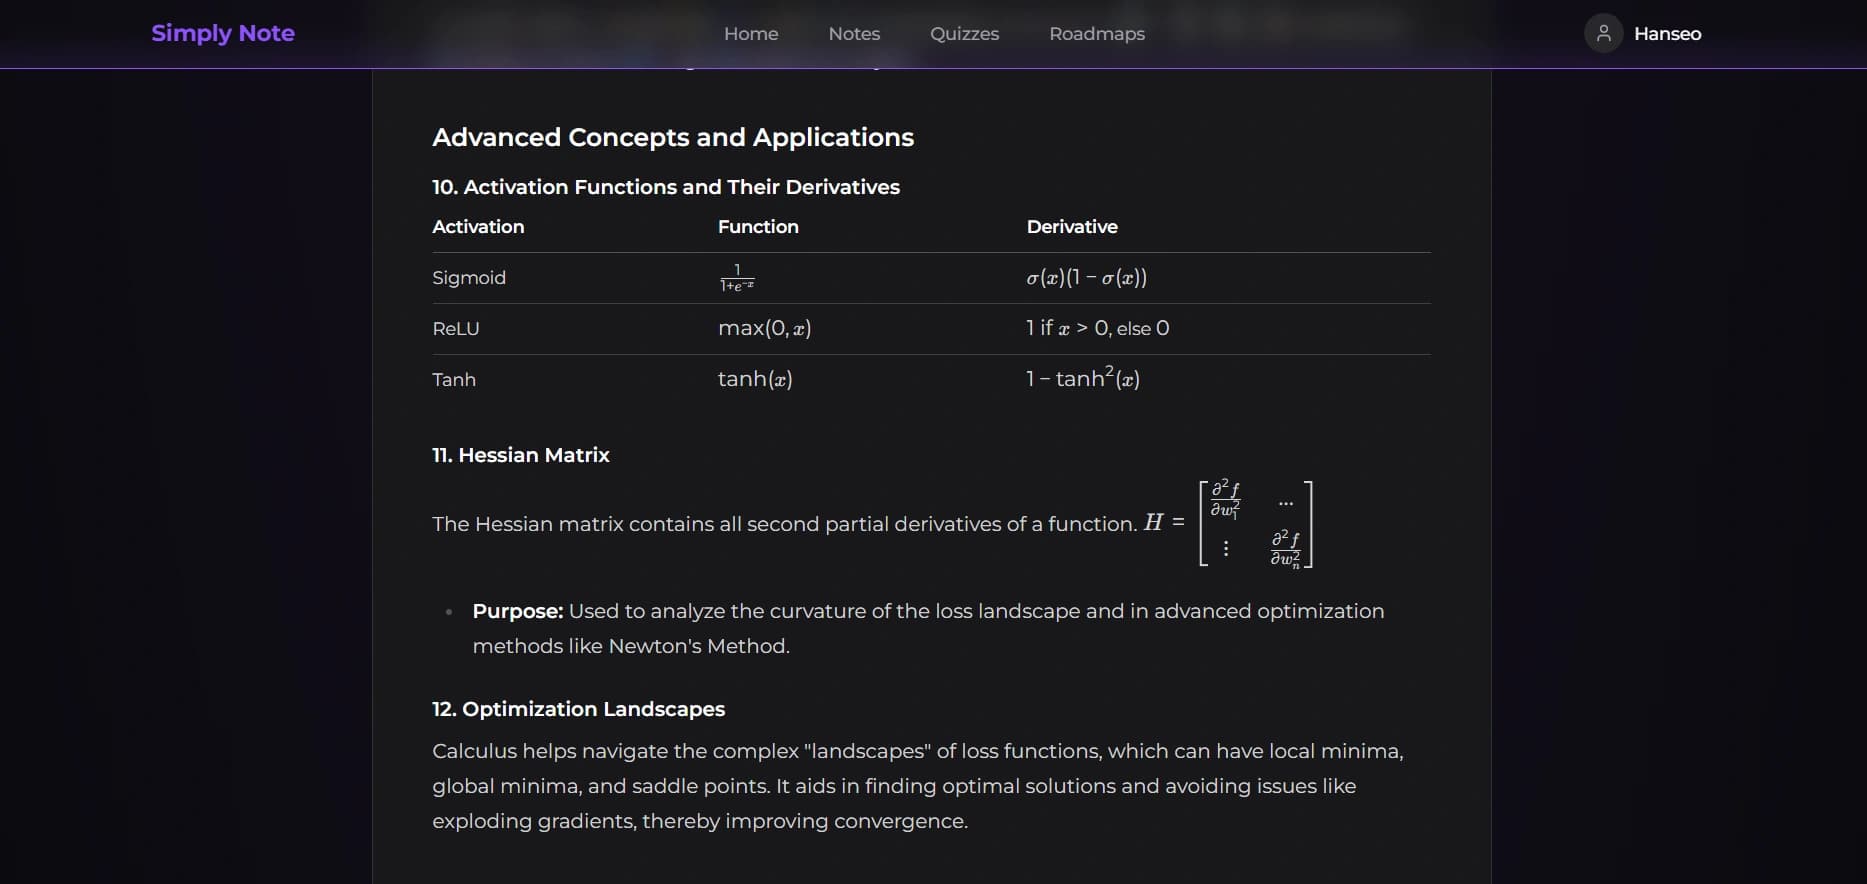Click the Hanseo username
Image resolution: width=1867 pixels, height=884 pixels.
[1666, 33]
